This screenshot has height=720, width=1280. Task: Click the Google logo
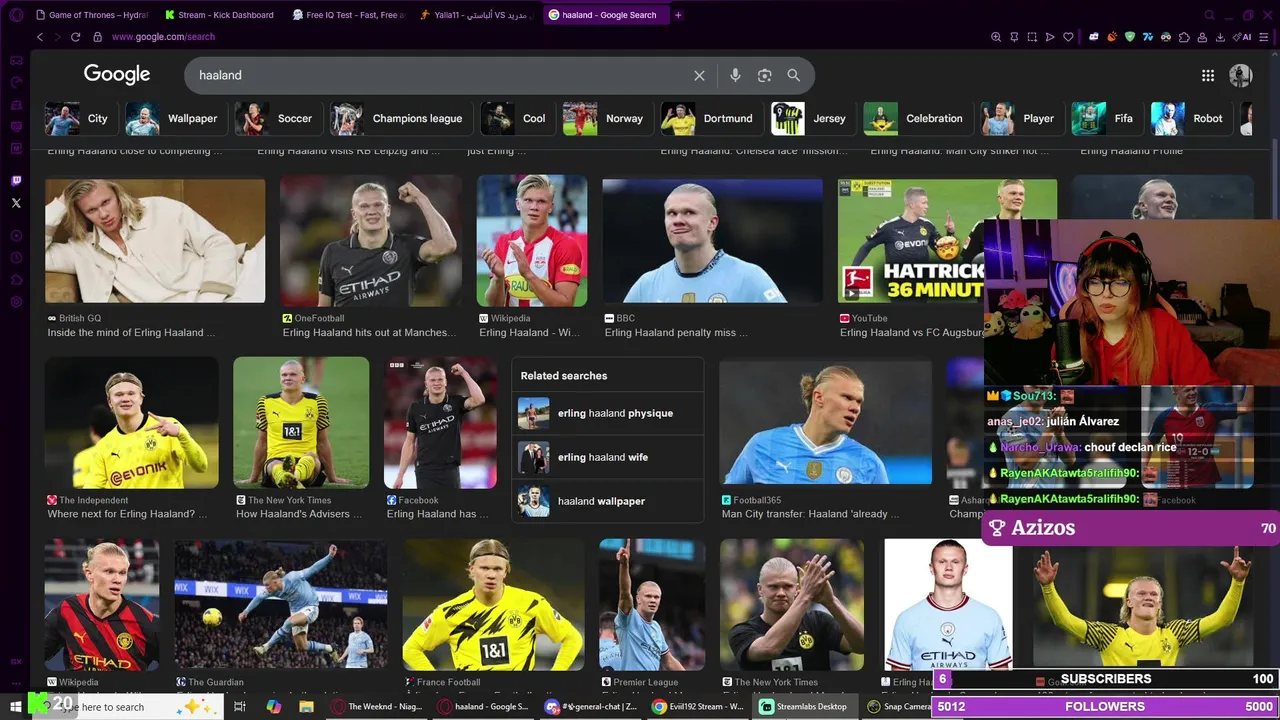(x=117, y=74)
